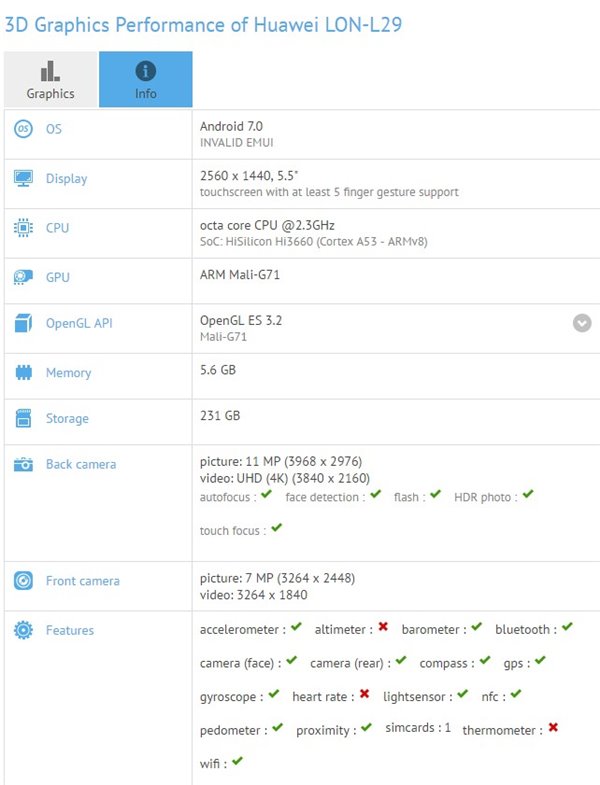Expand the OpenGL ES 3.2 details
This screenshot has height=785, width=600.
click(x=582, y=323)
